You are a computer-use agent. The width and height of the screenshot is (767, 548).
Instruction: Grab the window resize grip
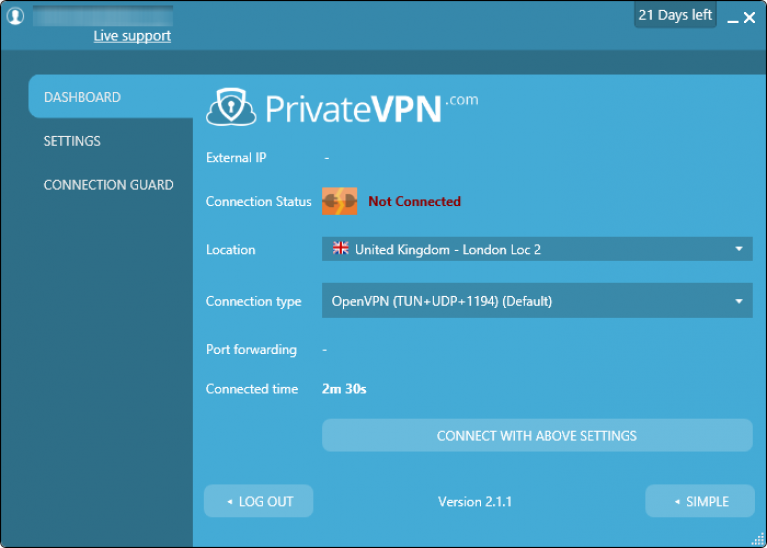tap(757, 539)
